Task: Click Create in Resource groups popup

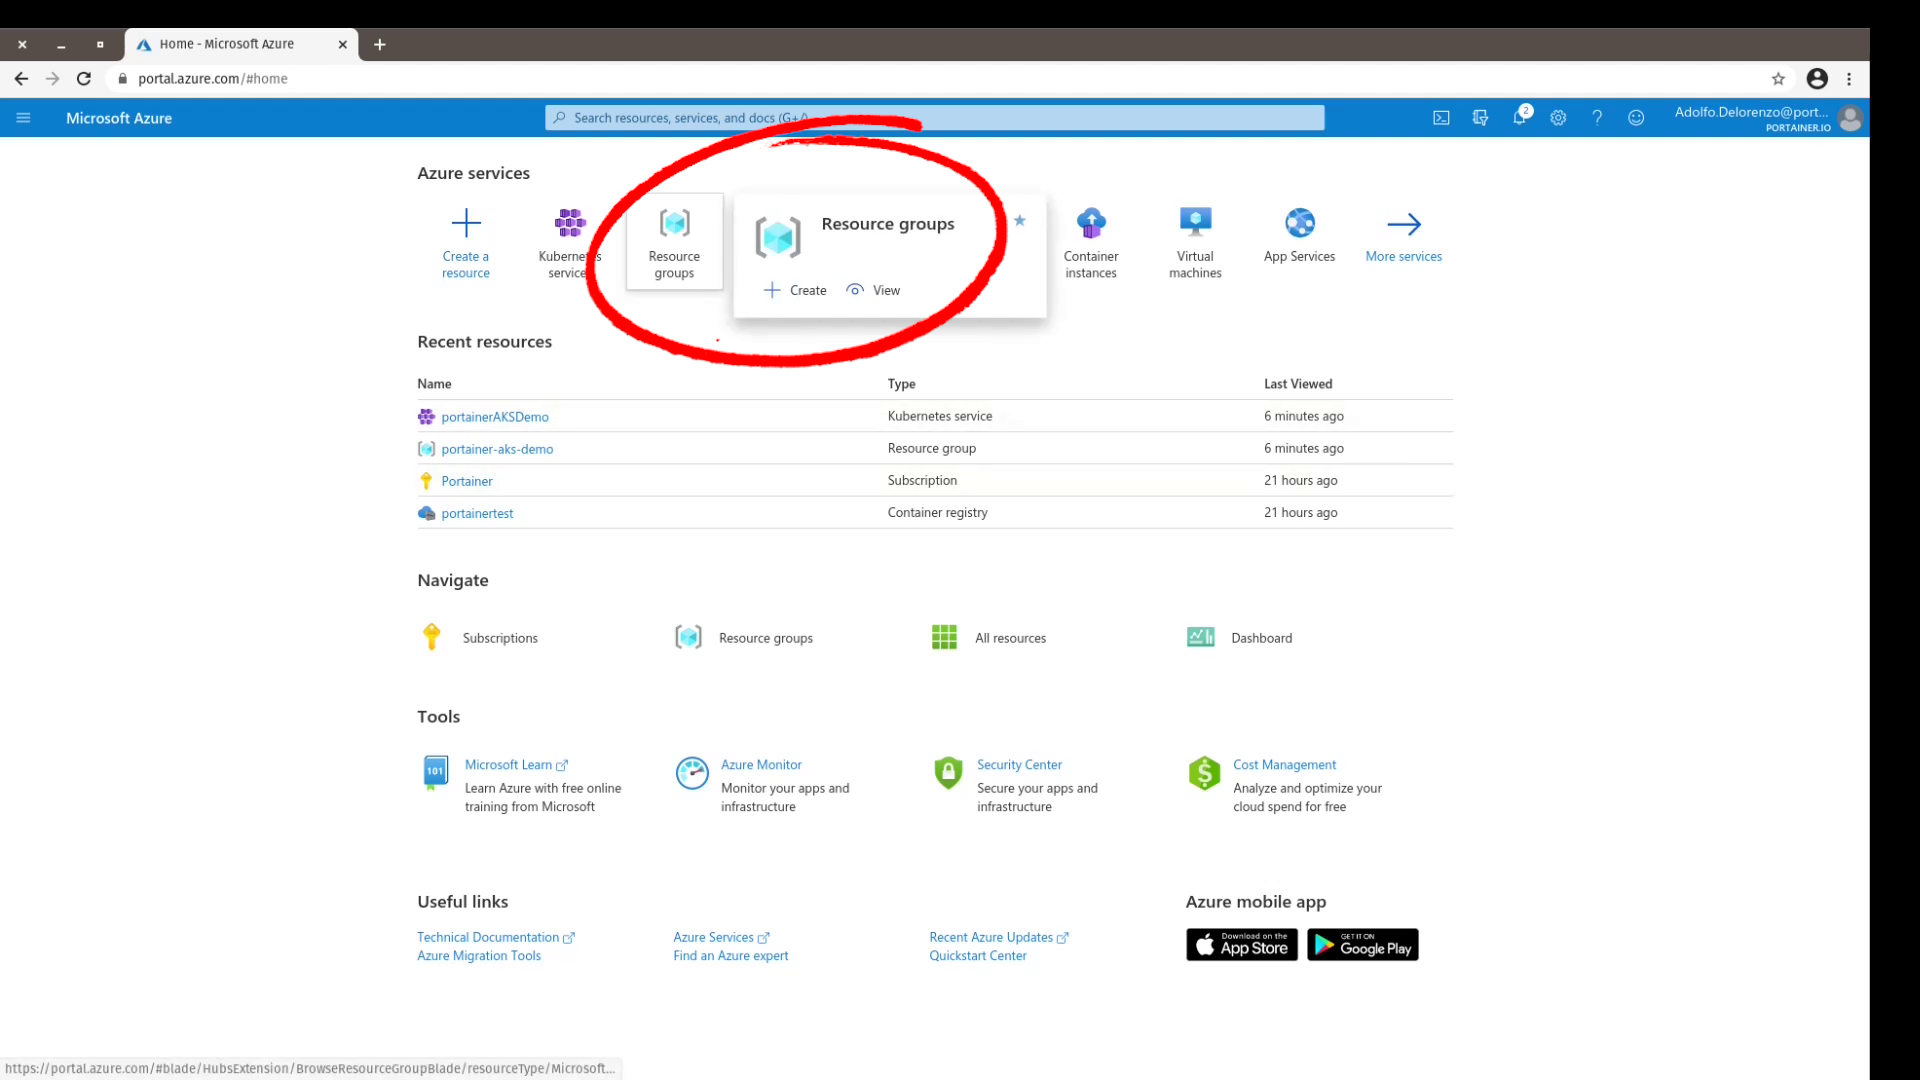Action: (x=796, y=290)
